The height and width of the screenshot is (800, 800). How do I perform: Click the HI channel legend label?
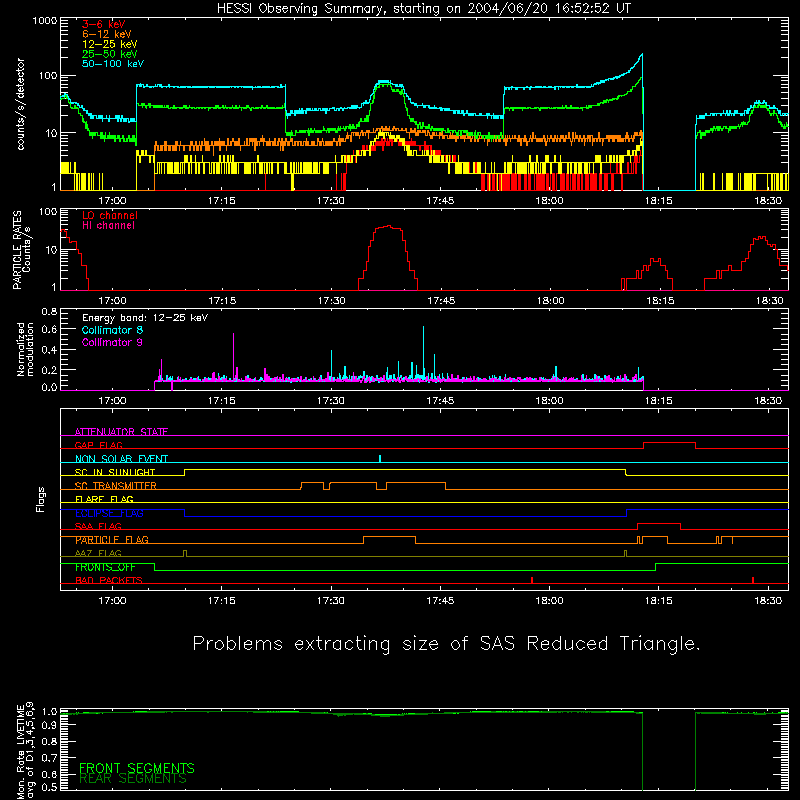tap(108, 225)
